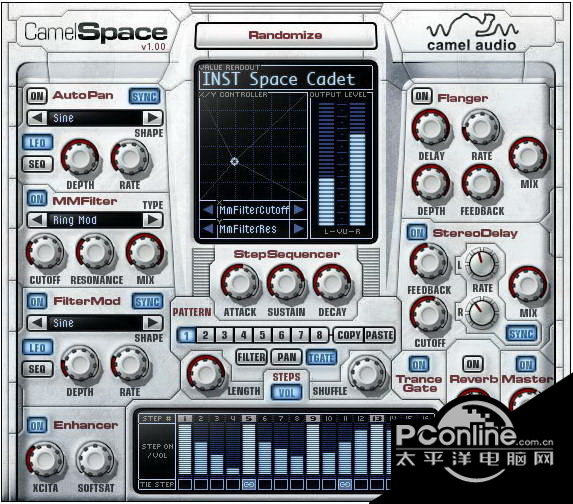Screen dimensions: 573x504
Task: Toggle the AutoPan ON switch
Action: (x=37, y=96)
